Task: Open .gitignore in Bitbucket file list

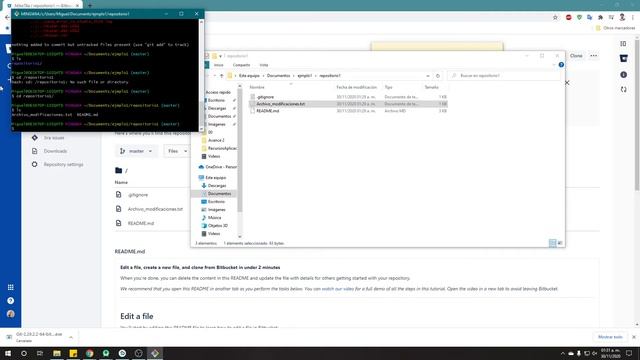Action: tap(138, 195)
